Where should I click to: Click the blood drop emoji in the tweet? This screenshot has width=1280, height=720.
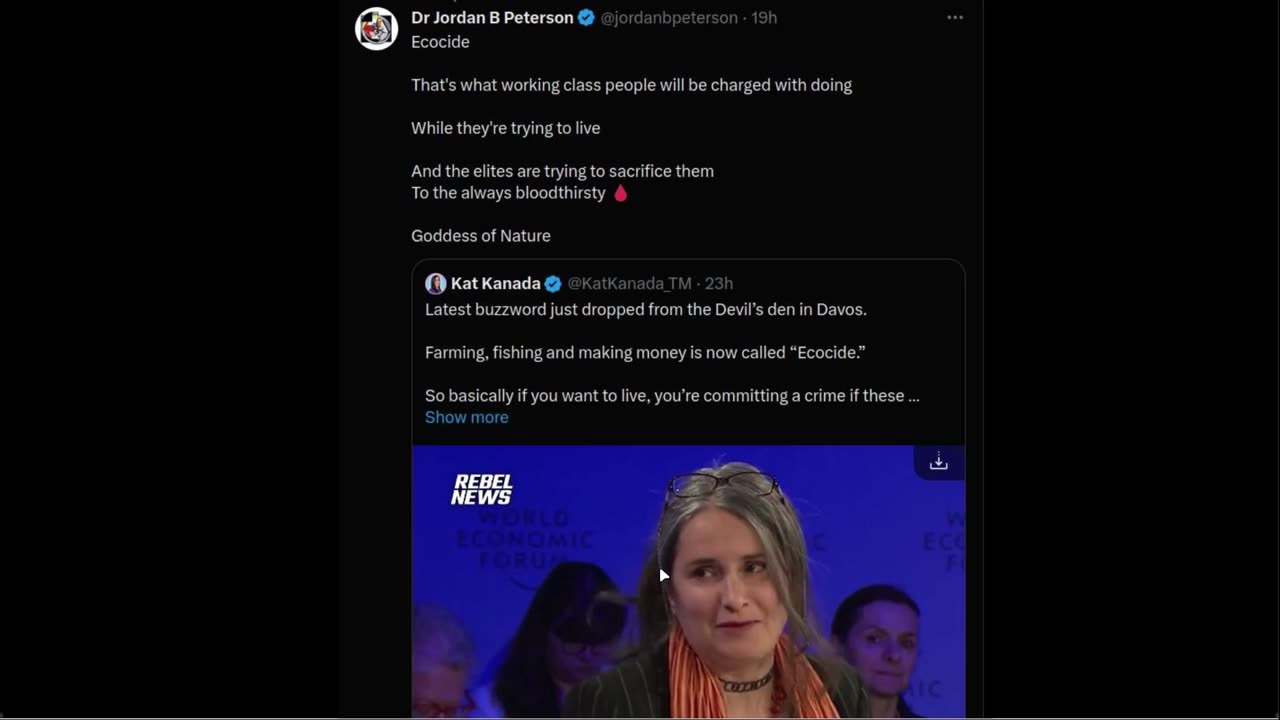tap(620, 193)
